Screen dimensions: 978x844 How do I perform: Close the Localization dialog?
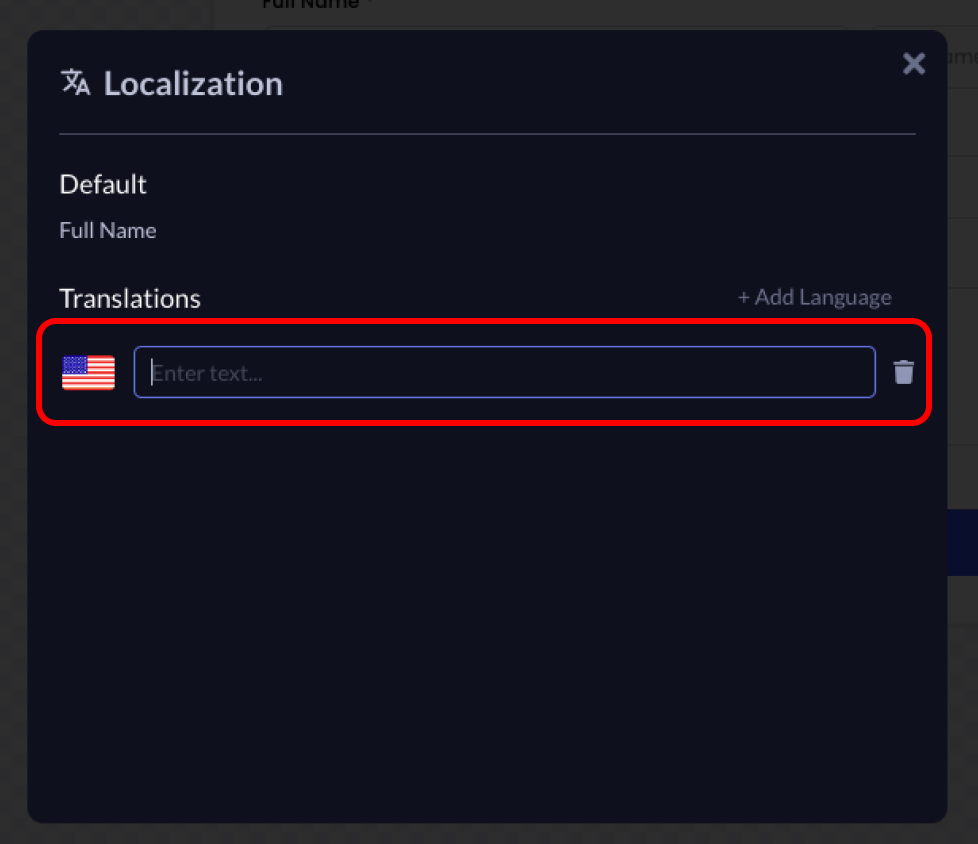(x=913, y=64)
